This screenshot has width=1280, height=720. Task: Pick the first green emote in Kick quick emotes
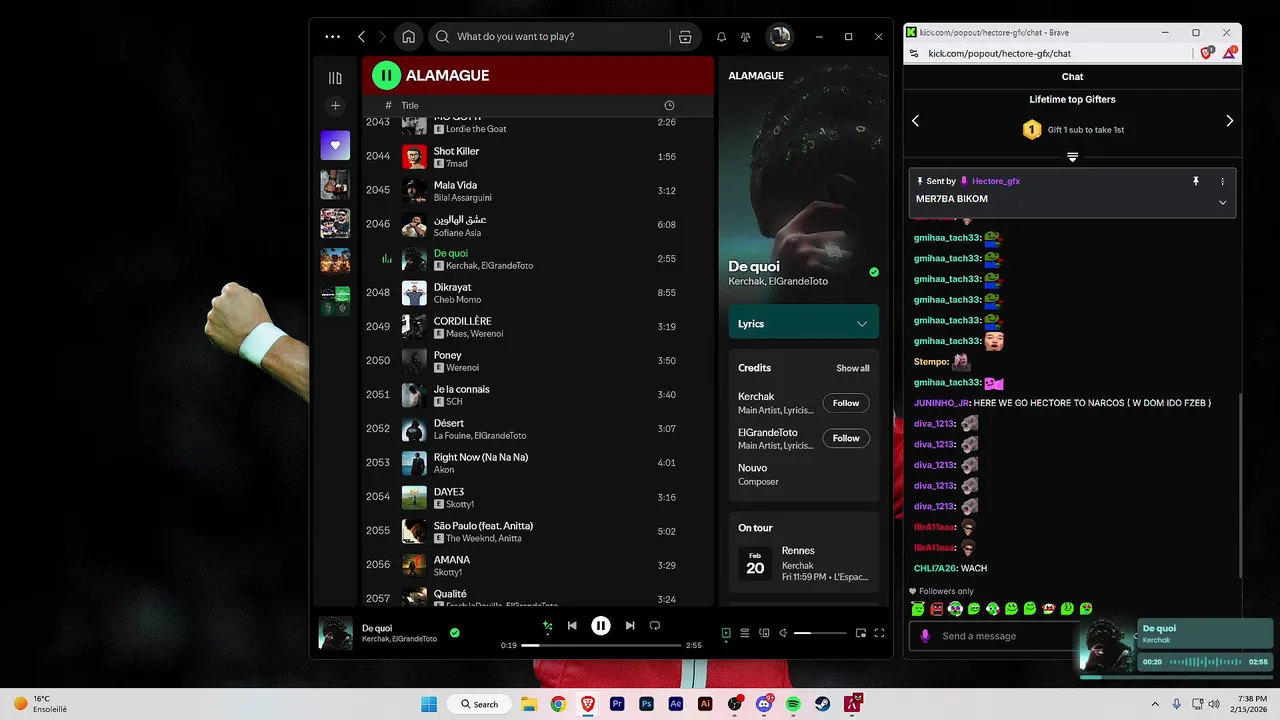(918, 608)
